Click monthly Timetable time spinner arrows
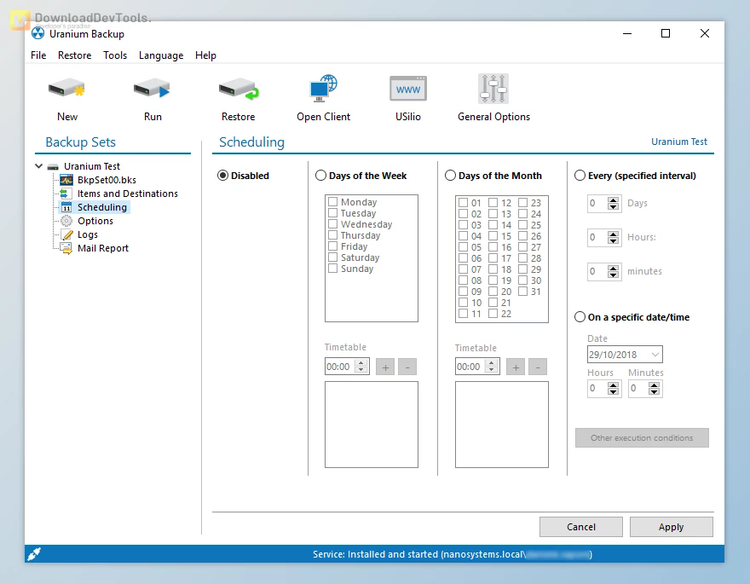 point(492,366)
